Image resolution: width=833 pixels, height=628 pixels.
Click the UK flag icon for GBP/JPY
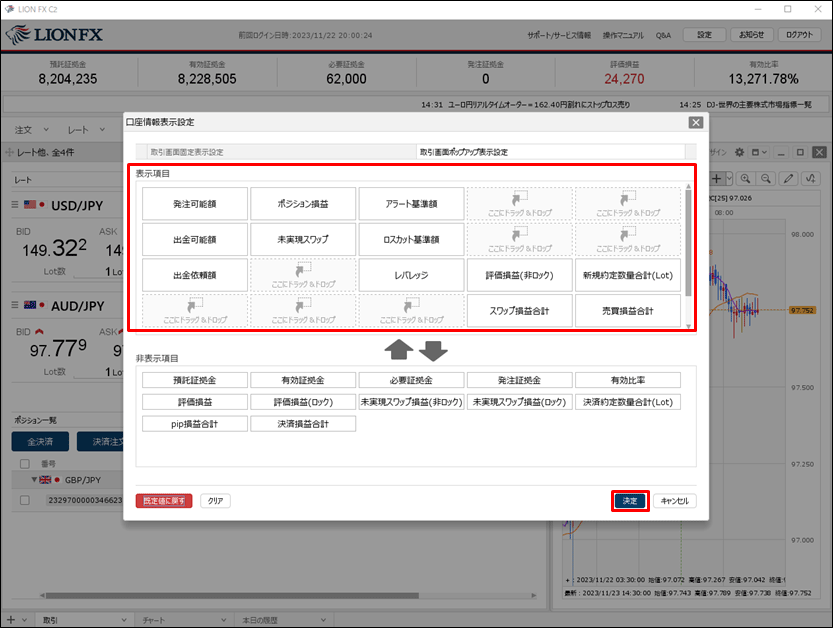coord(45,480)
